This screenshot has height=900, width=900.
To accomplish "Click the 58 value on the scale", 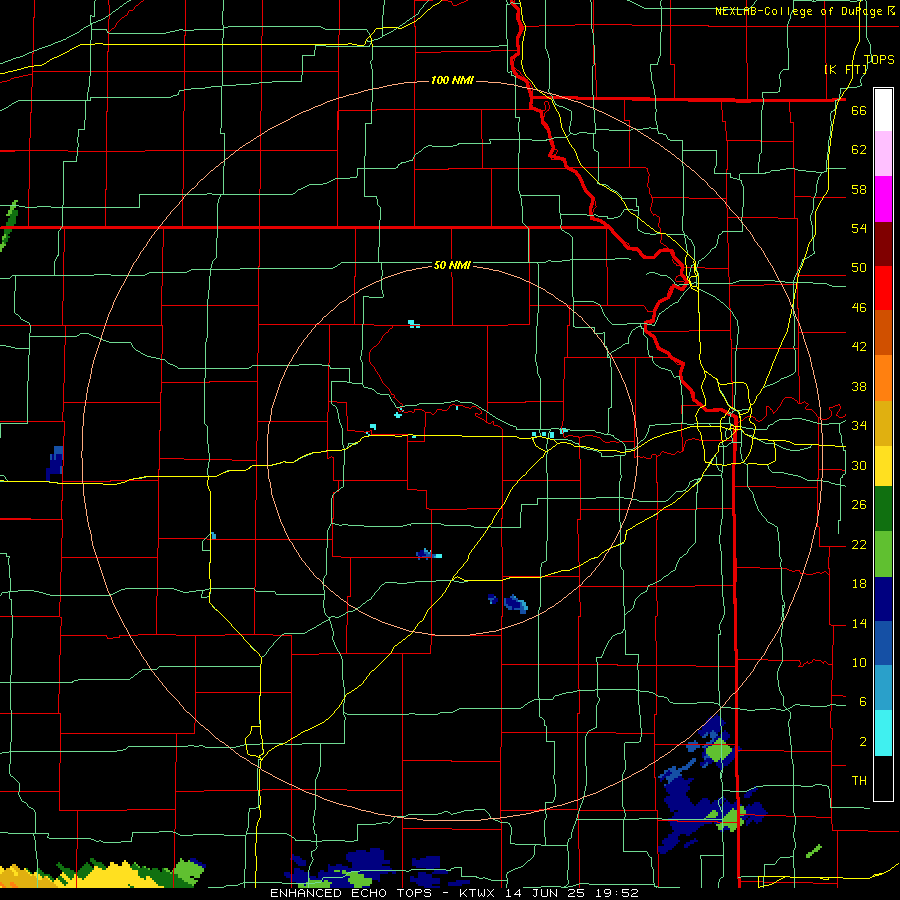I will [x=859, y=189].
